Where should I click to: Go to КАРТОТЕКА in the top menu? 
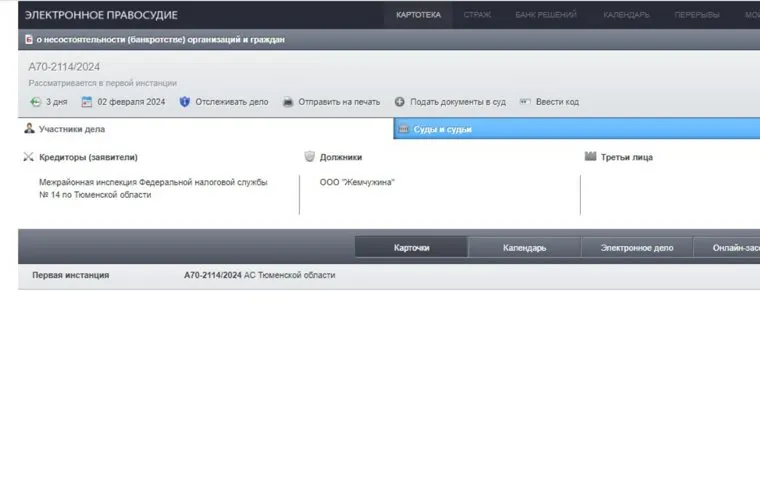pyautogui.click(x=418, y=15)
